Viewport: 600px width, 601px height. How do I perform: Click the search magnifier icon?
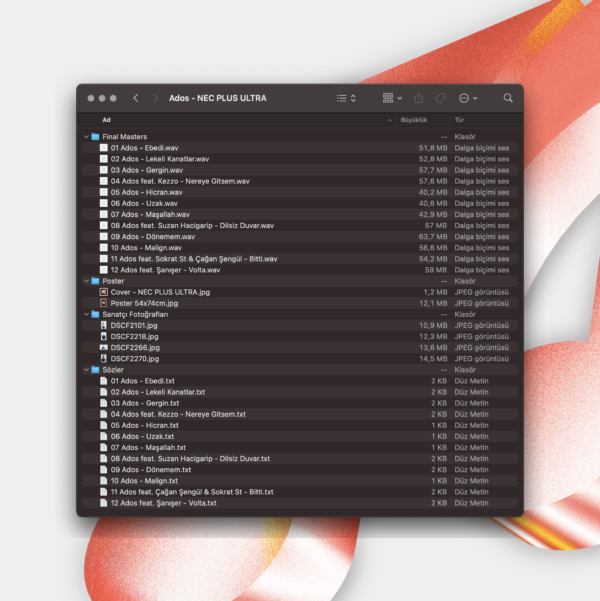coord(508,98)
